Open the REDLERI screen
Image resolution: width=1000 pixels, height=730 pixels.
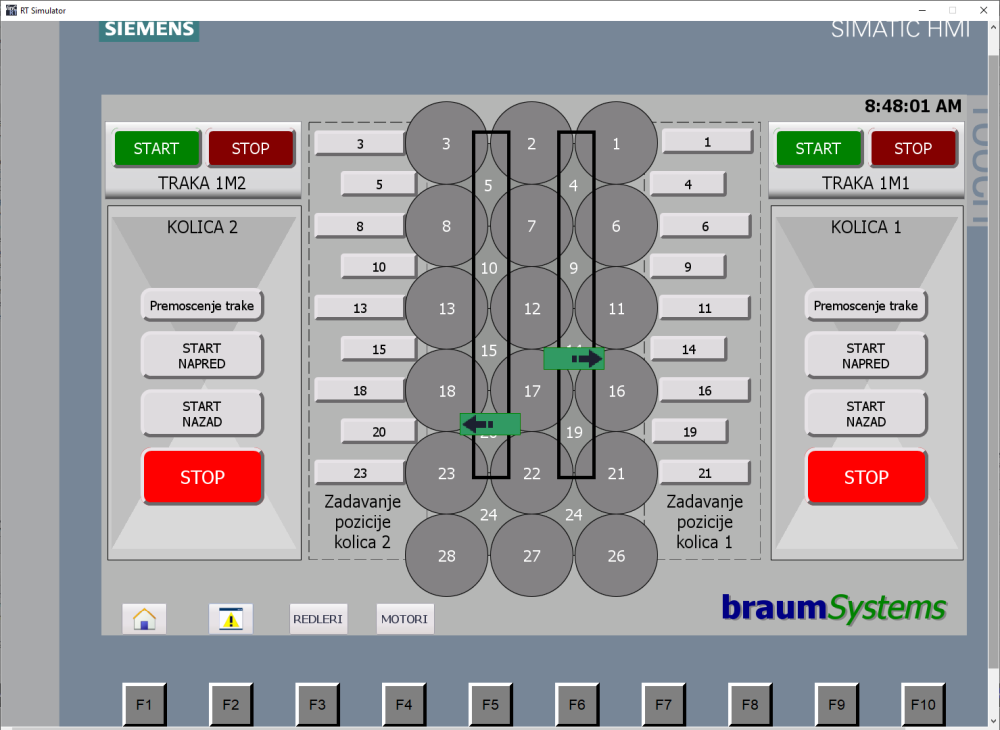pos(318,619)
